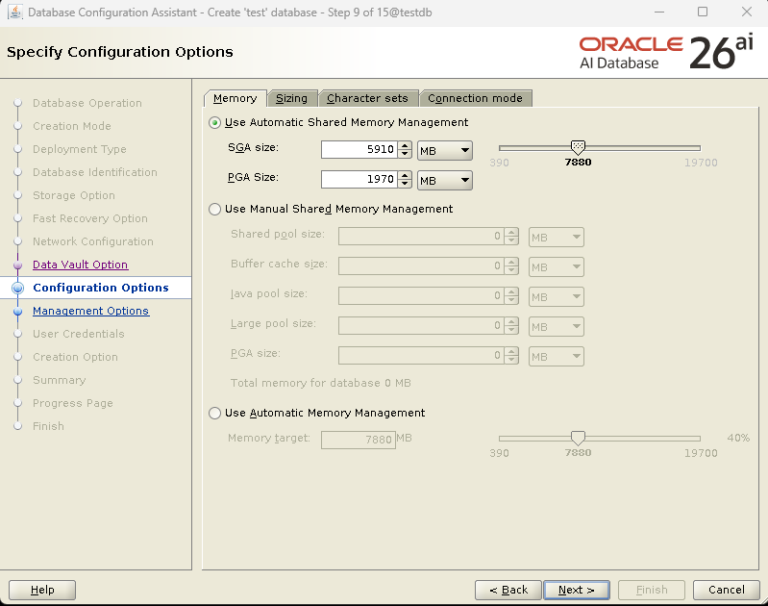Click the Java pool size field
The width and height of the screenshot is (768, 606).
(421, 296)
